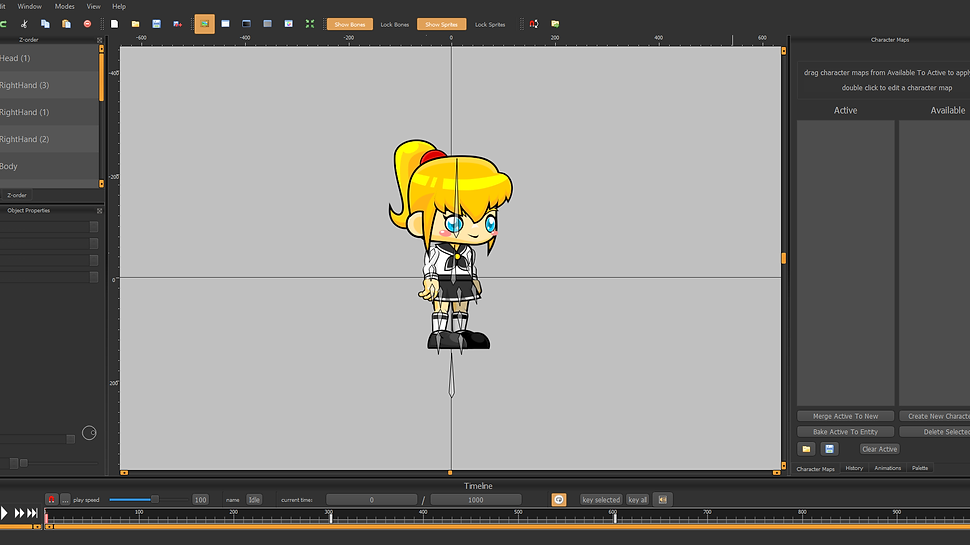Click the circle dial icon in left panel
The height and width of the screenshot is (545, 970).
(89, 433)
